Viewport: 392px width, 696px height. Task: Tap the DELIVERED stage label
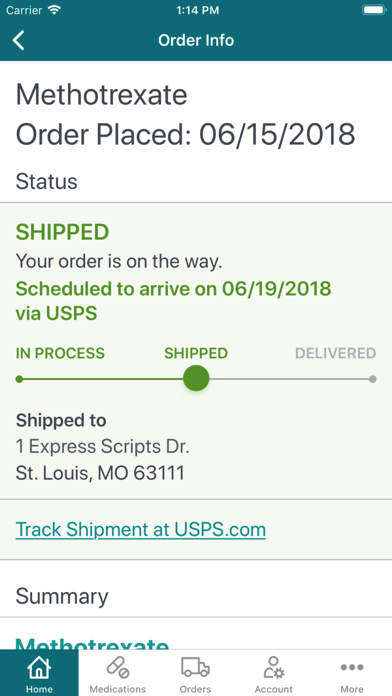336,353
